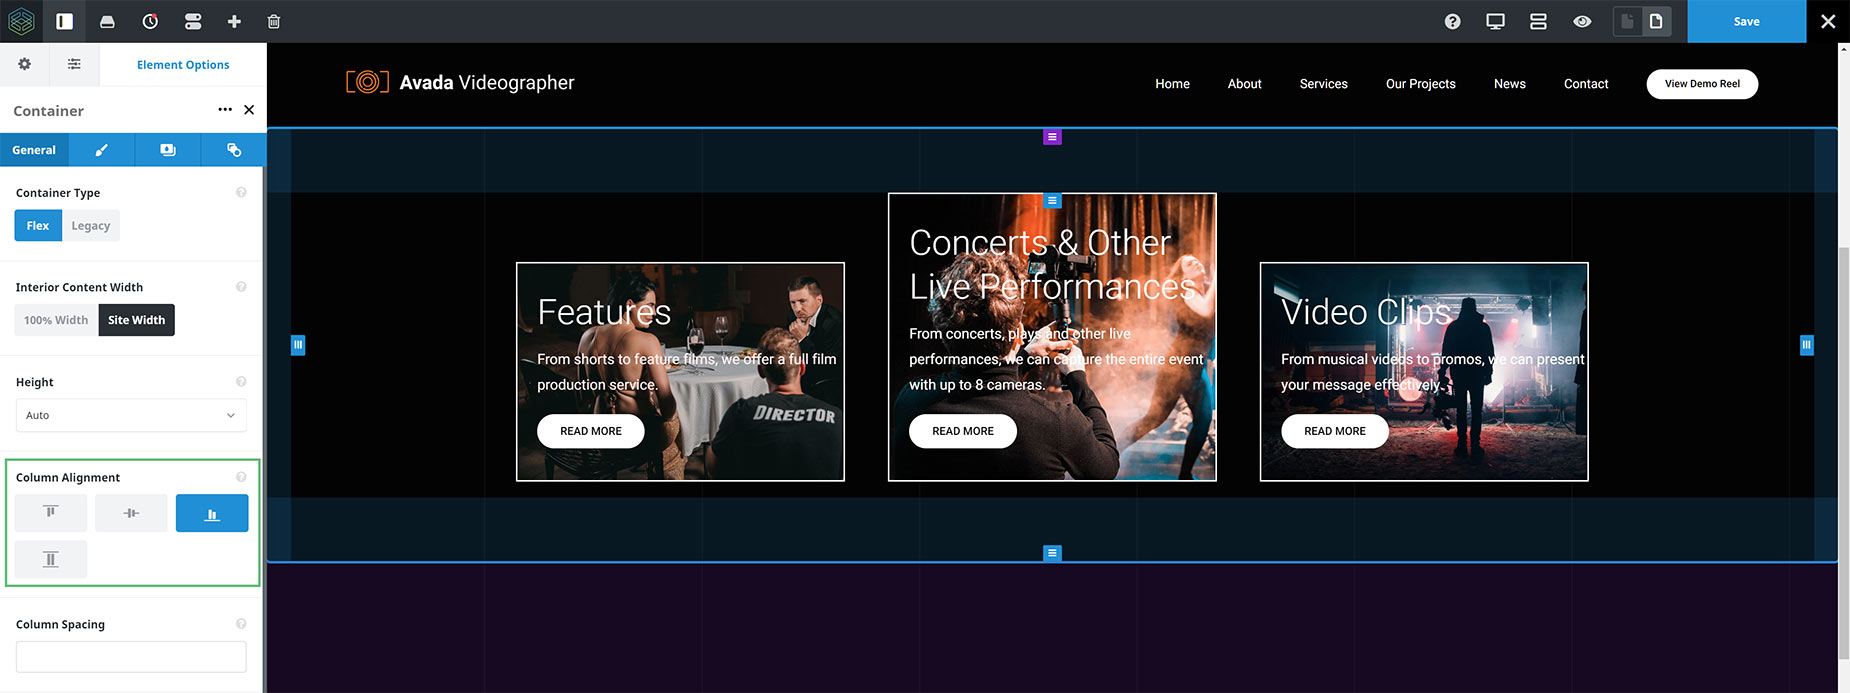Click the Column Spacing input field
Viewport: 1850px width, 693px height.
(131, 657)
